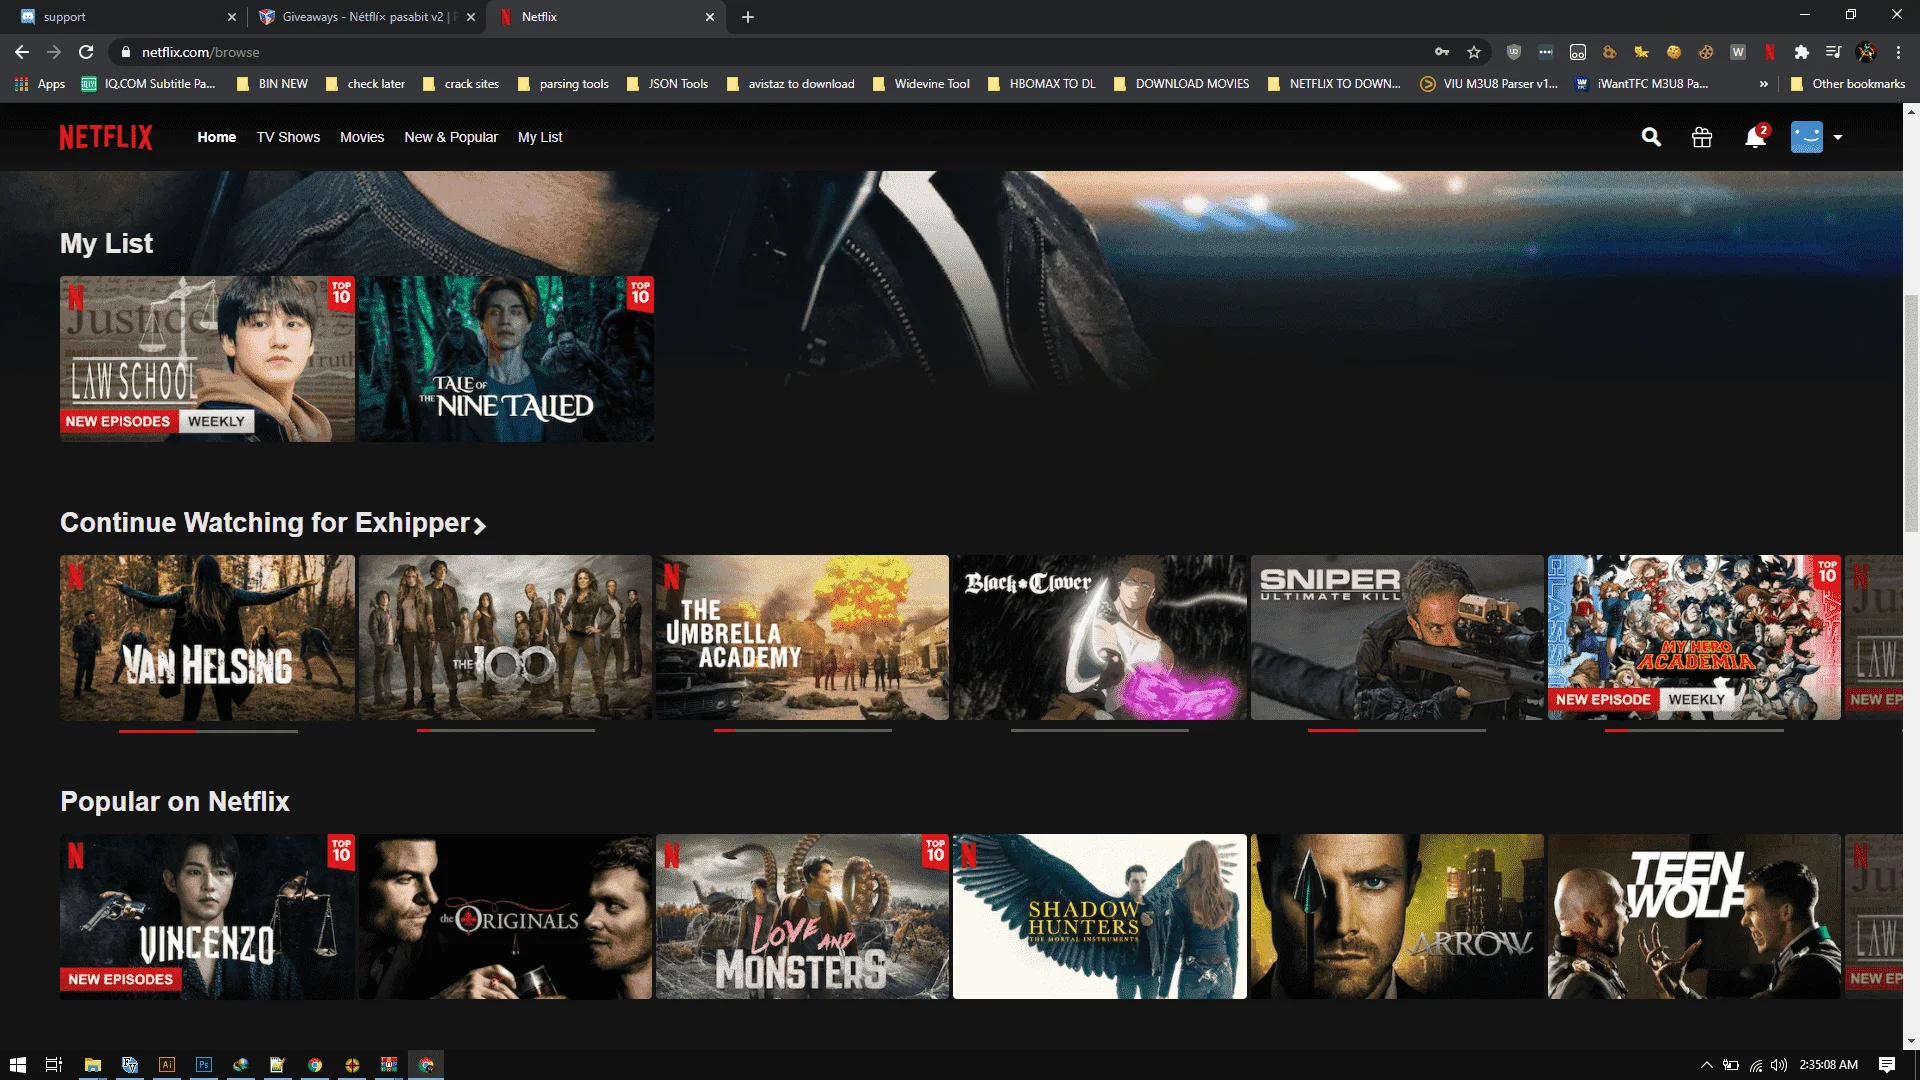Click the address bar showing netflix.com/browse

[x=770, y=52]
